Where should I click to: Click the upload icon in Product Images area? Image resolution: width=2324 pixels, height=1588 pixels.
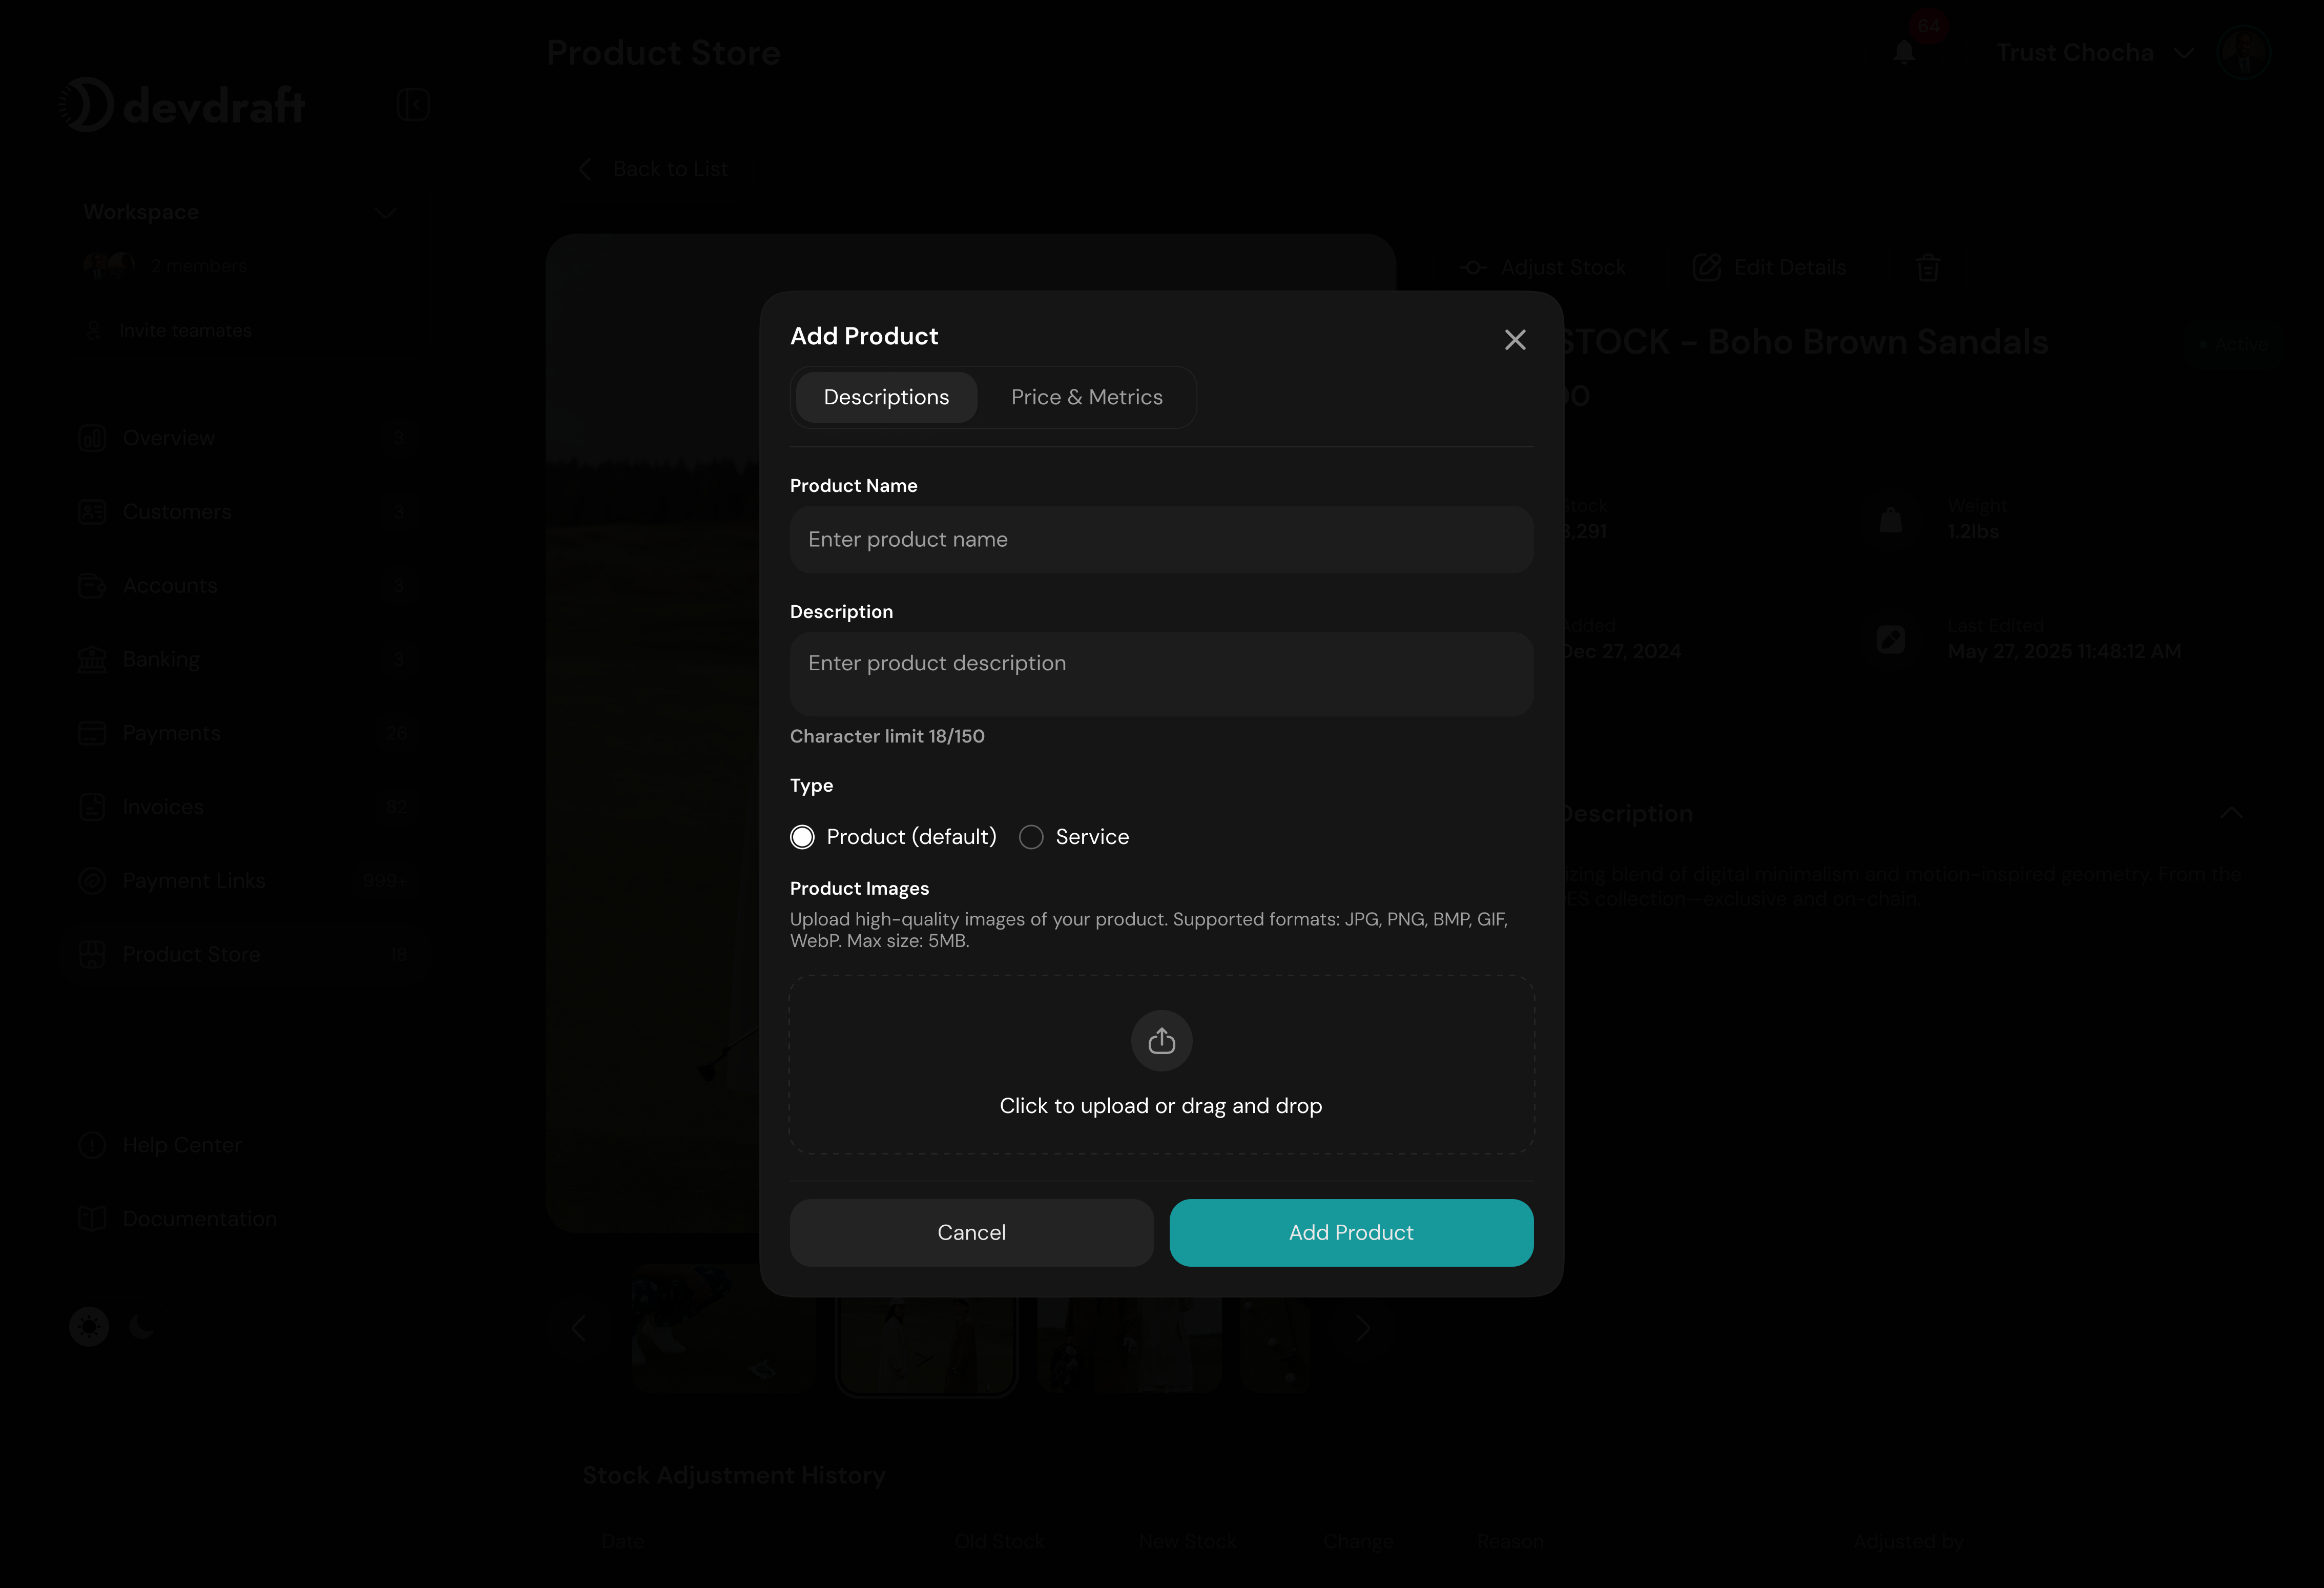point(1161,1040)
